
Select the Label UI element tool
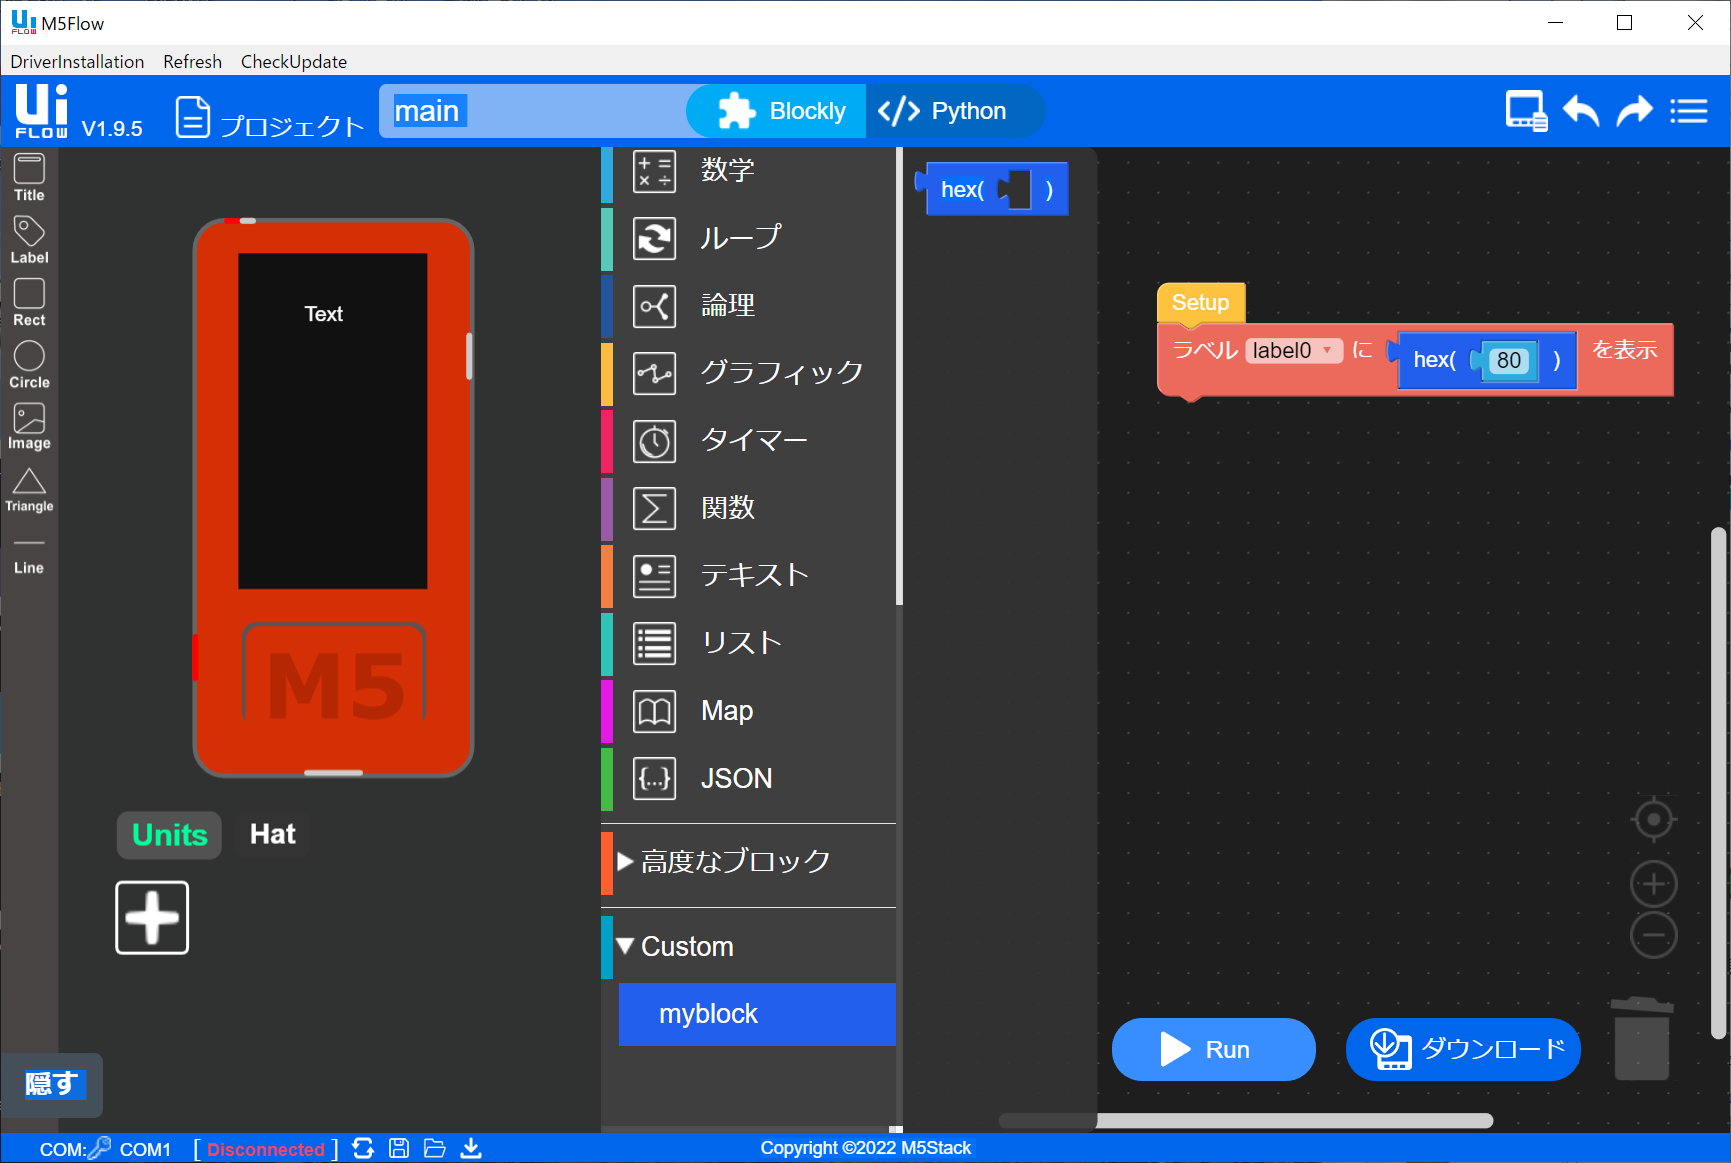[x=29, y=240]
